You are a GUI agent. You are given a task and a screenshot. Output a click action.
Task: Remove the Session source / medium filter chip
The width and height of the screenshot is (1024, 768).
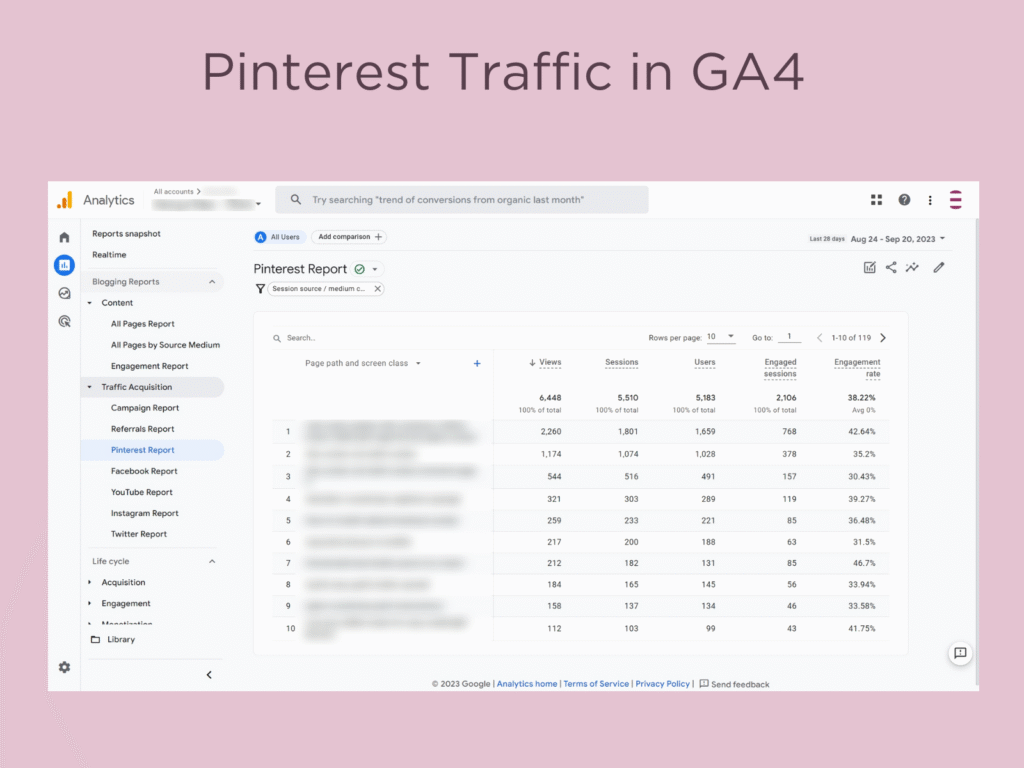pyautogui.click(x=377, y=289)
